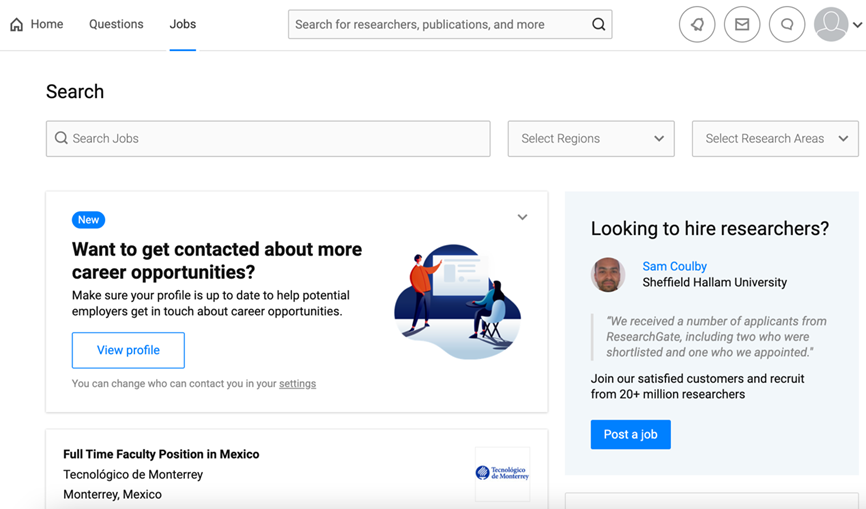Open the messages envelope icon
Viewport: 866px width, 509px height.
[742, 25]
